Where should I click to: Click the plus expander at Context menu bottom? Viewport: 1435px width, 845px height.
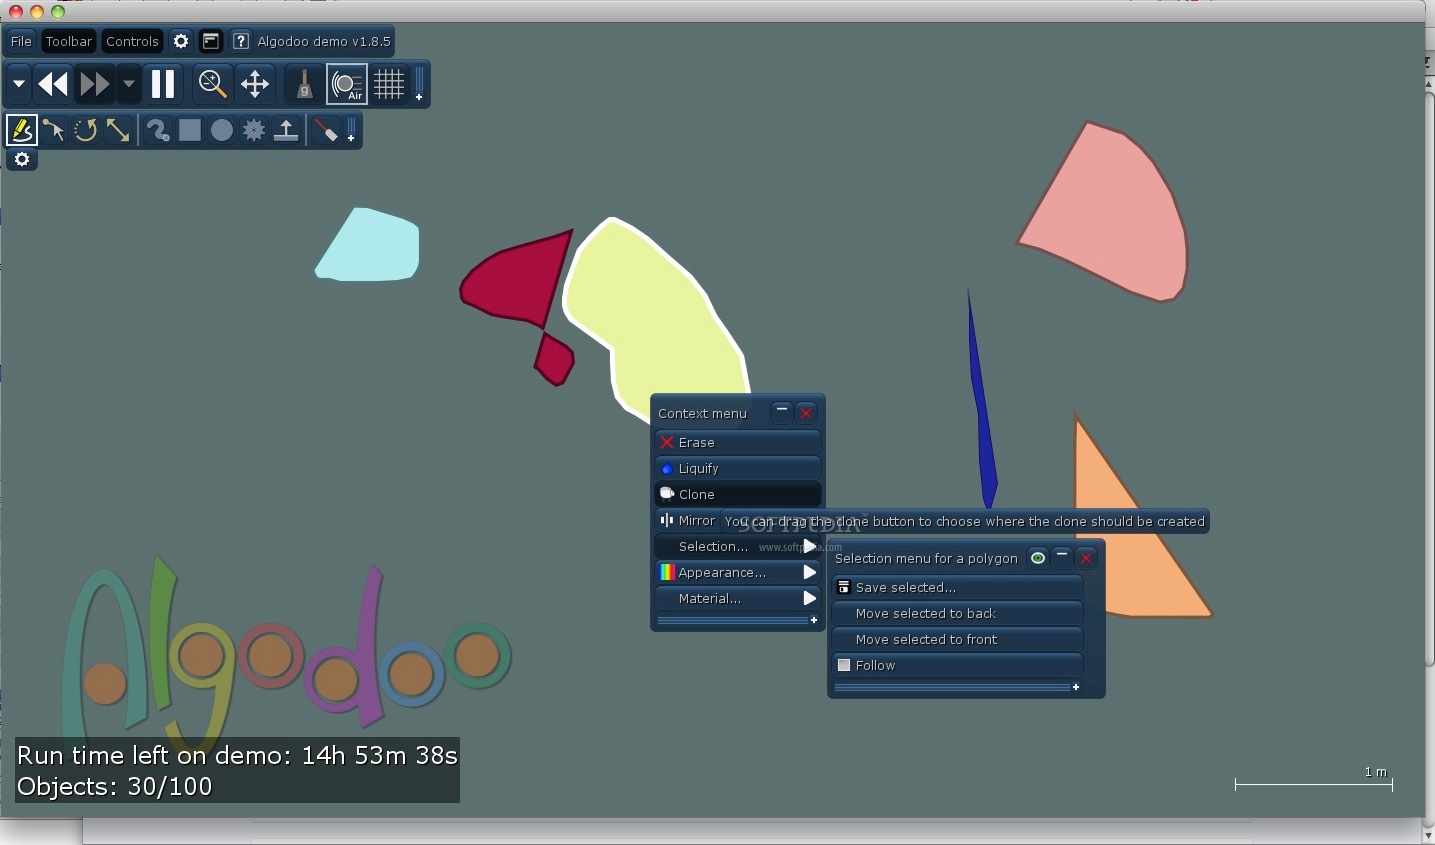click(814, 620)
